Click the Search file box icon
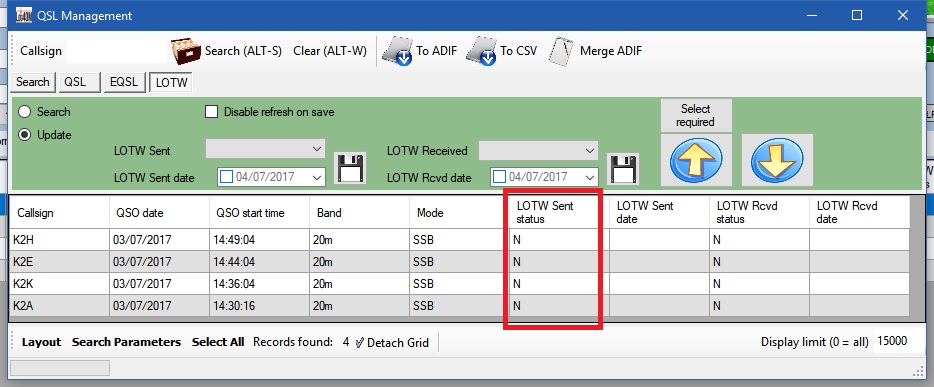934x387 pixels. pos(186,51)
